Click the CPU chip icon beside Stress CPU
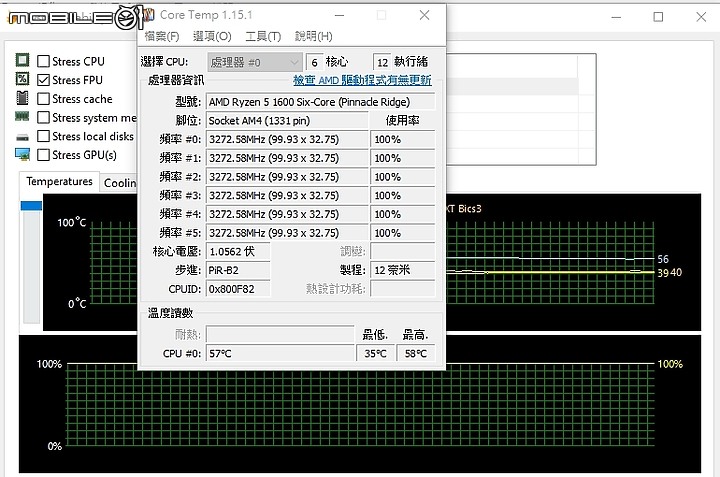The height and width of the screenshot is (477, 720). (22, 61)
